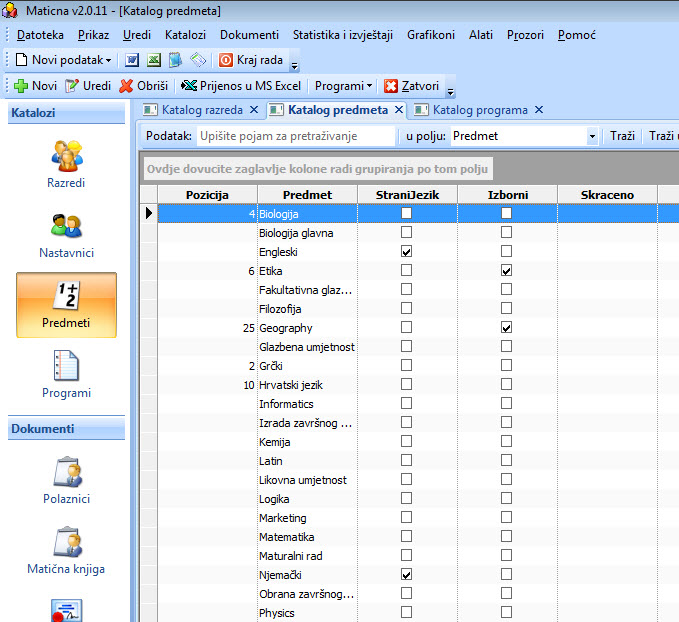
Task: Click the MS Word export toolbar icon
Action: coord(132,60)
